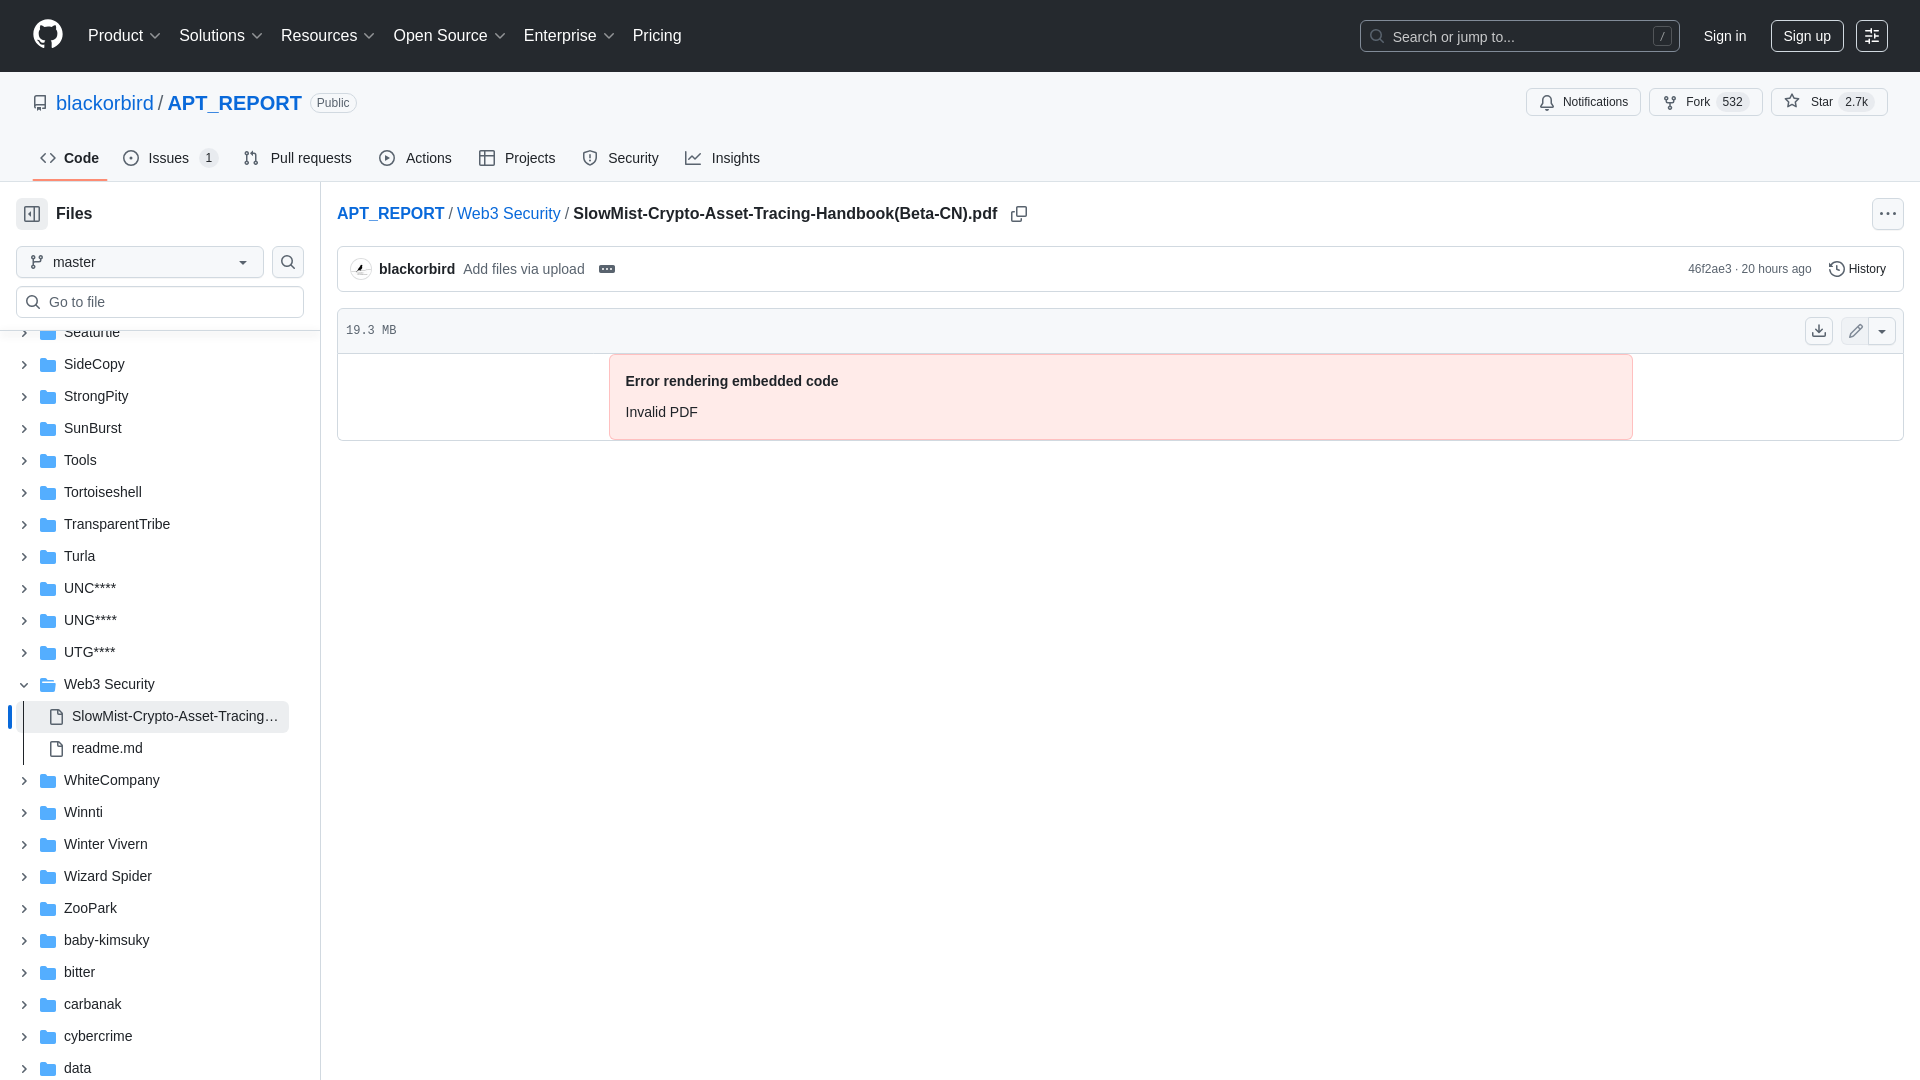This screenshot has width=1920, height=1080.
Task: Open the APT_REPORT repository title link
Action: (235, 103)
